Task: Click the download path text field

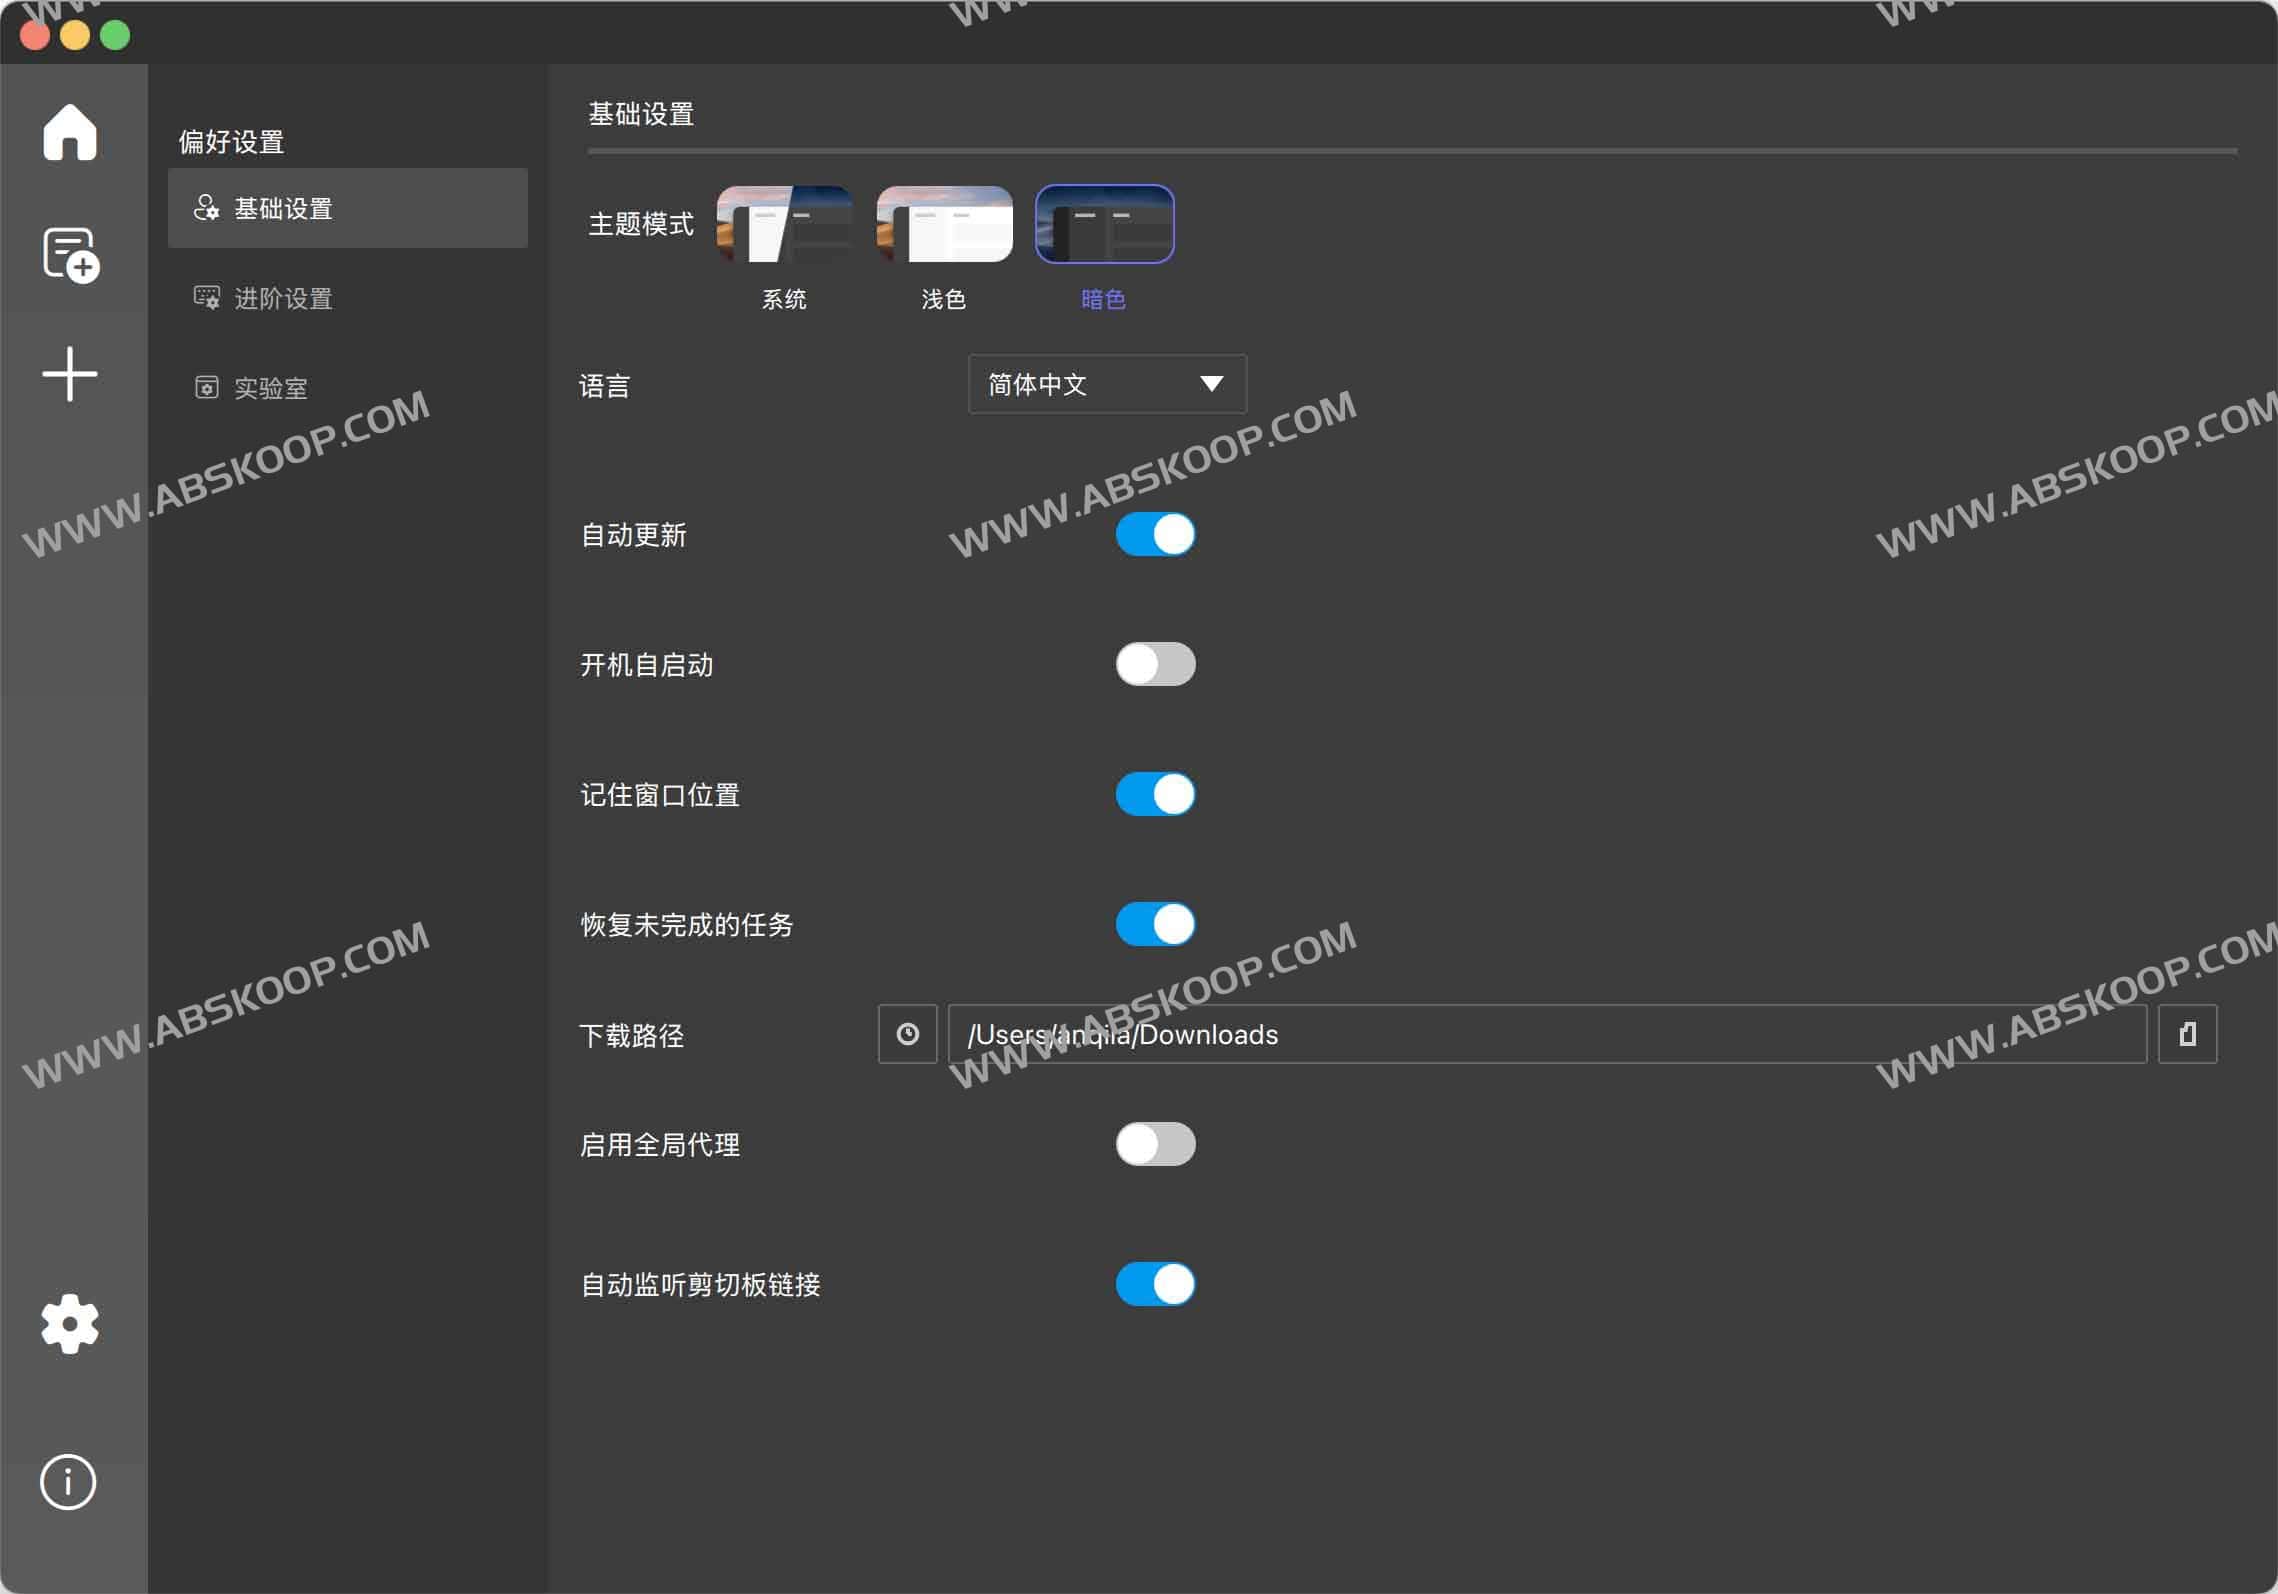Action: pos(1546,1034)
